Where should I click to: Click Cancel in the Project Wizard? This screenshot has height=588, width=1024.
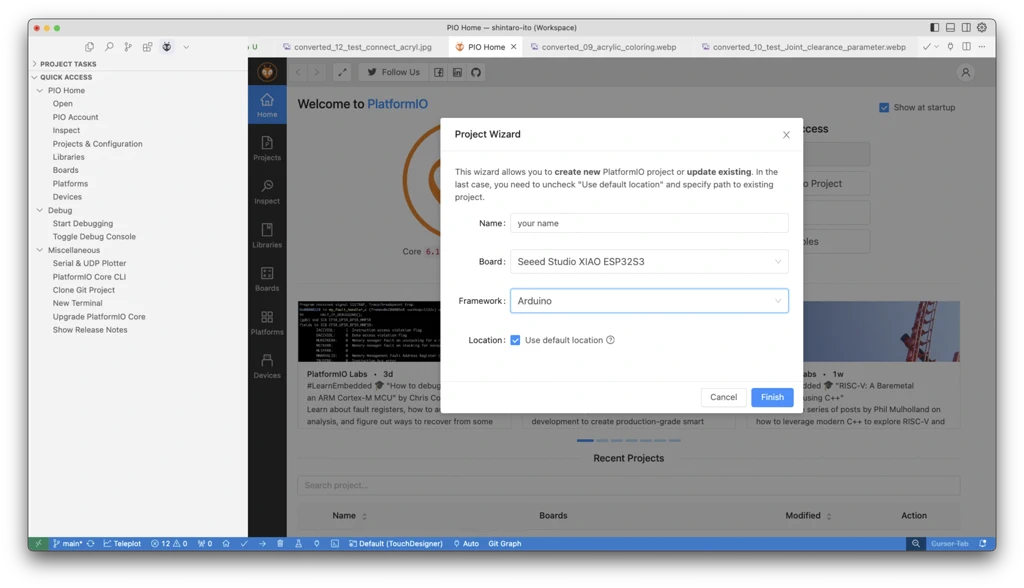coord(723,397)
